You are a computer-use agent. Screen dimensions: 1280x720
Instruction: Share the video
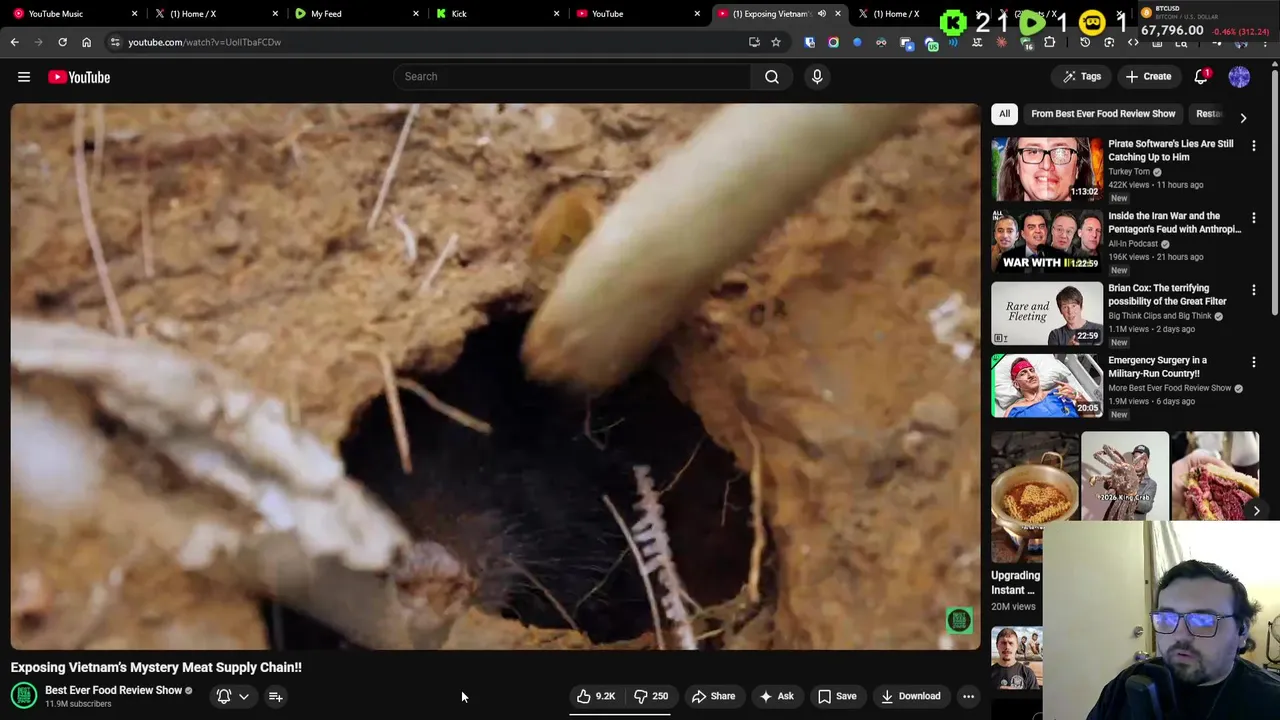tap(714, 696)
